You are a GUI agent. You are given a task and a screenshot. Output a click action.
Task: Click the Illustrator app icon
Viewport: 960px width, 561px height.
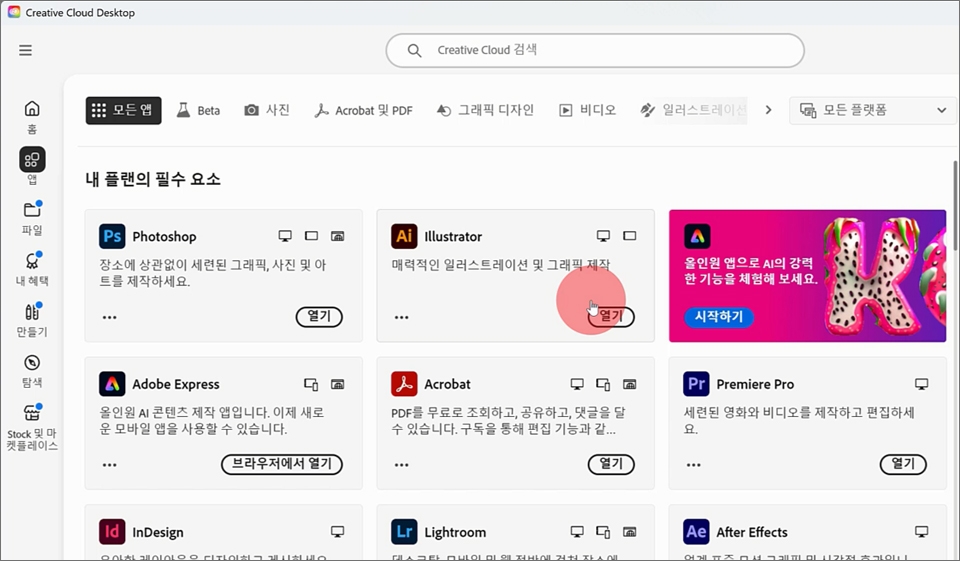(404, 236)
